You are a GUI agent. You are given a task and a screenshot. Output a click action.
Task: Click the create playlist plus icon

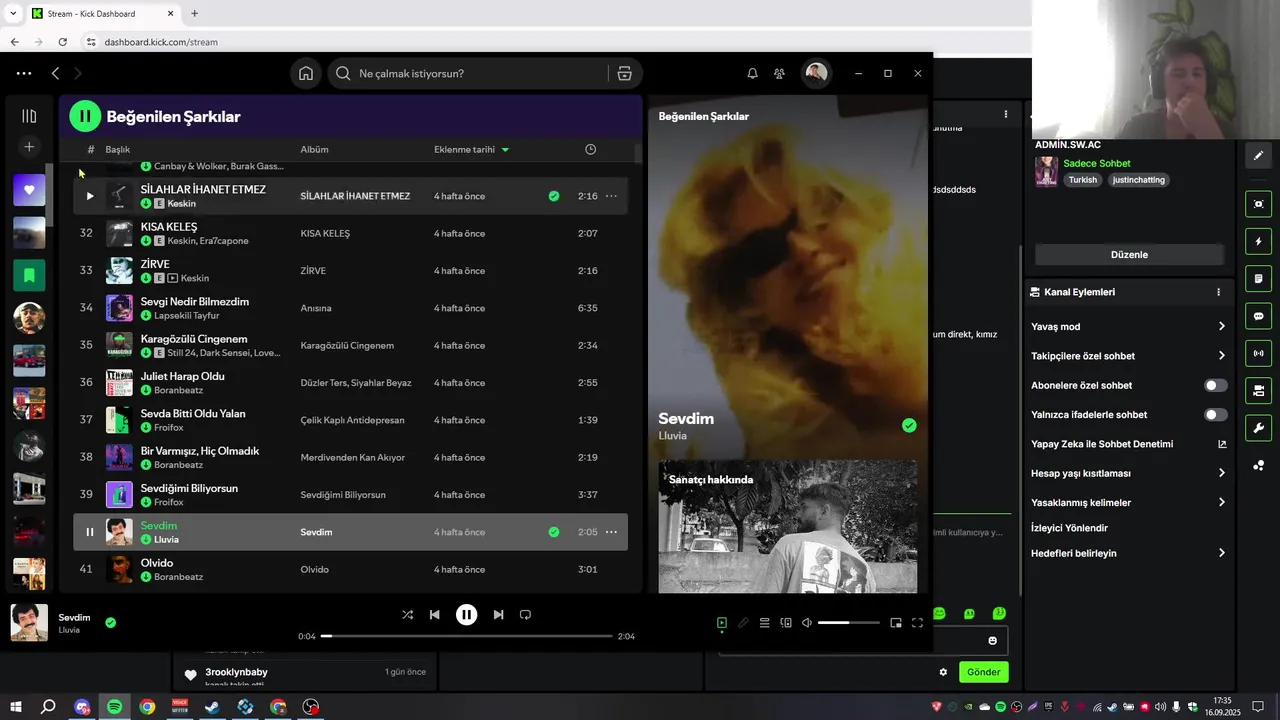click(x=29, y=147)
